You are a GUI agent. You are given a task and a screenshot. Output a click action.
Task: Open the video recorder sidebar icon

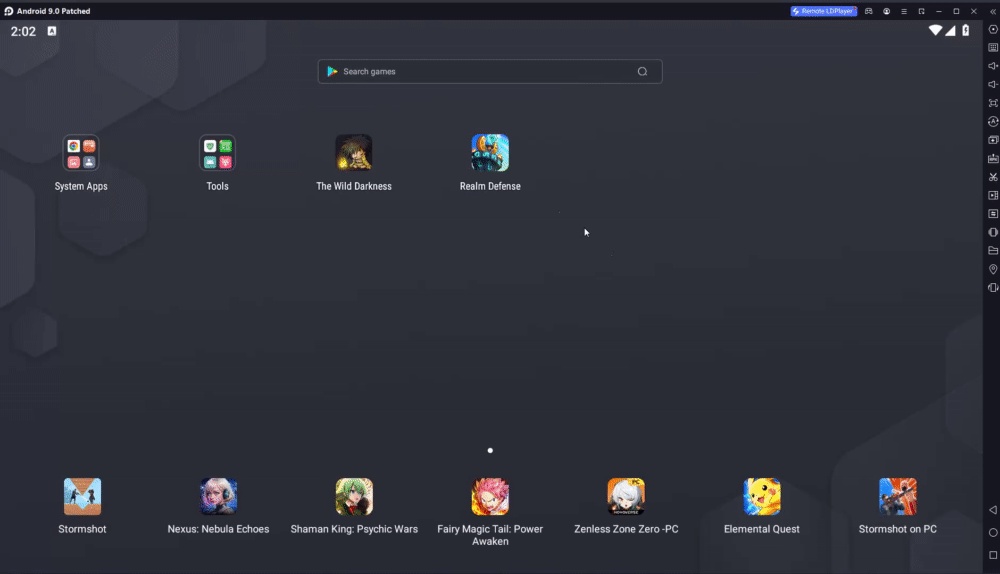pos(993,195)
